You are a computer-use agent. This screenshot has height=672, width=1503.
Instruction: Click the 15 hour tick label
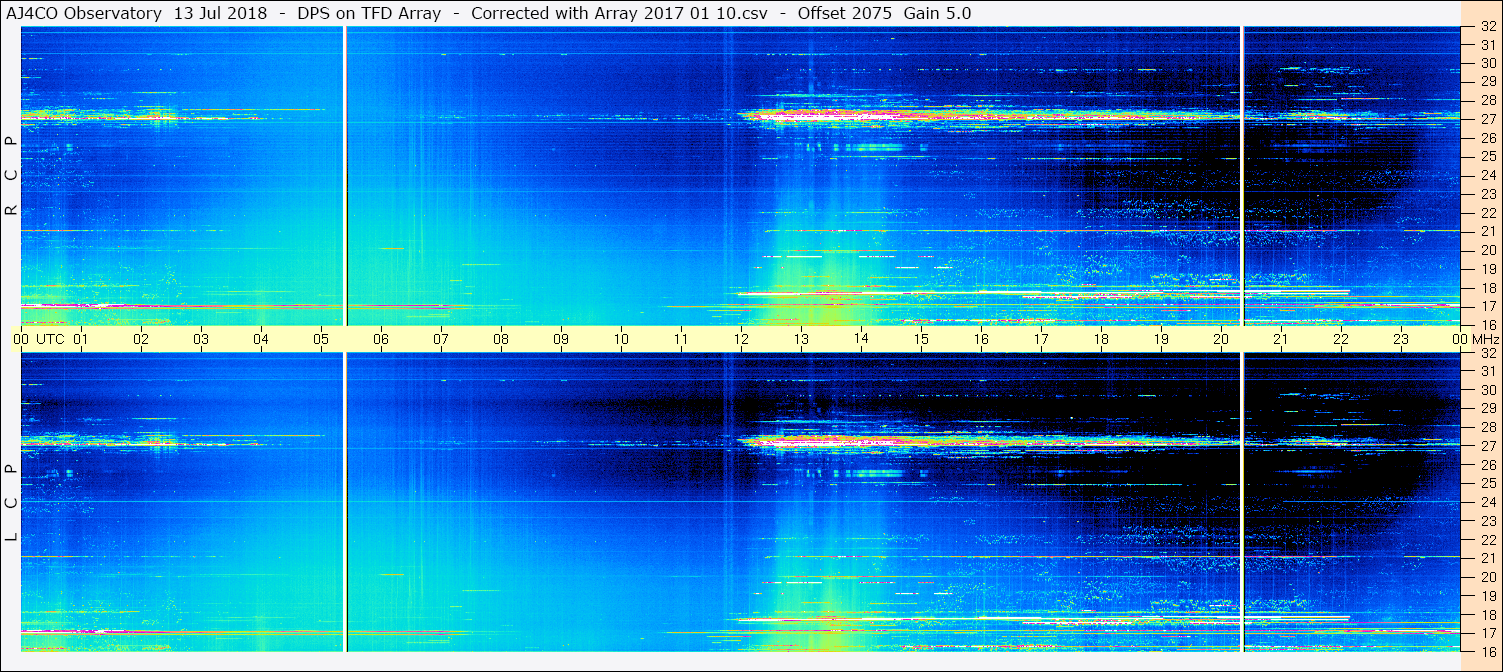[921, 339]
